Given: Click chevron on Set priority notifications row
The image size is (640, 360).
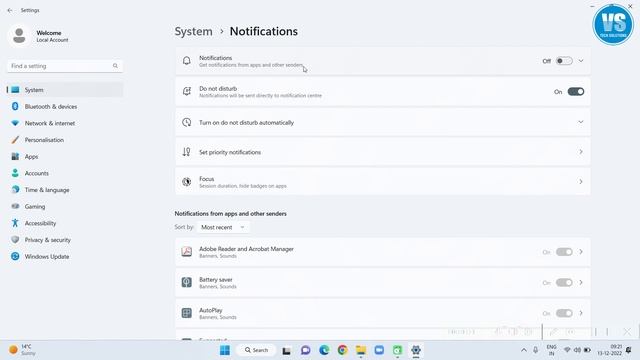Looking at the screenshot, I should tap(581, 152).
